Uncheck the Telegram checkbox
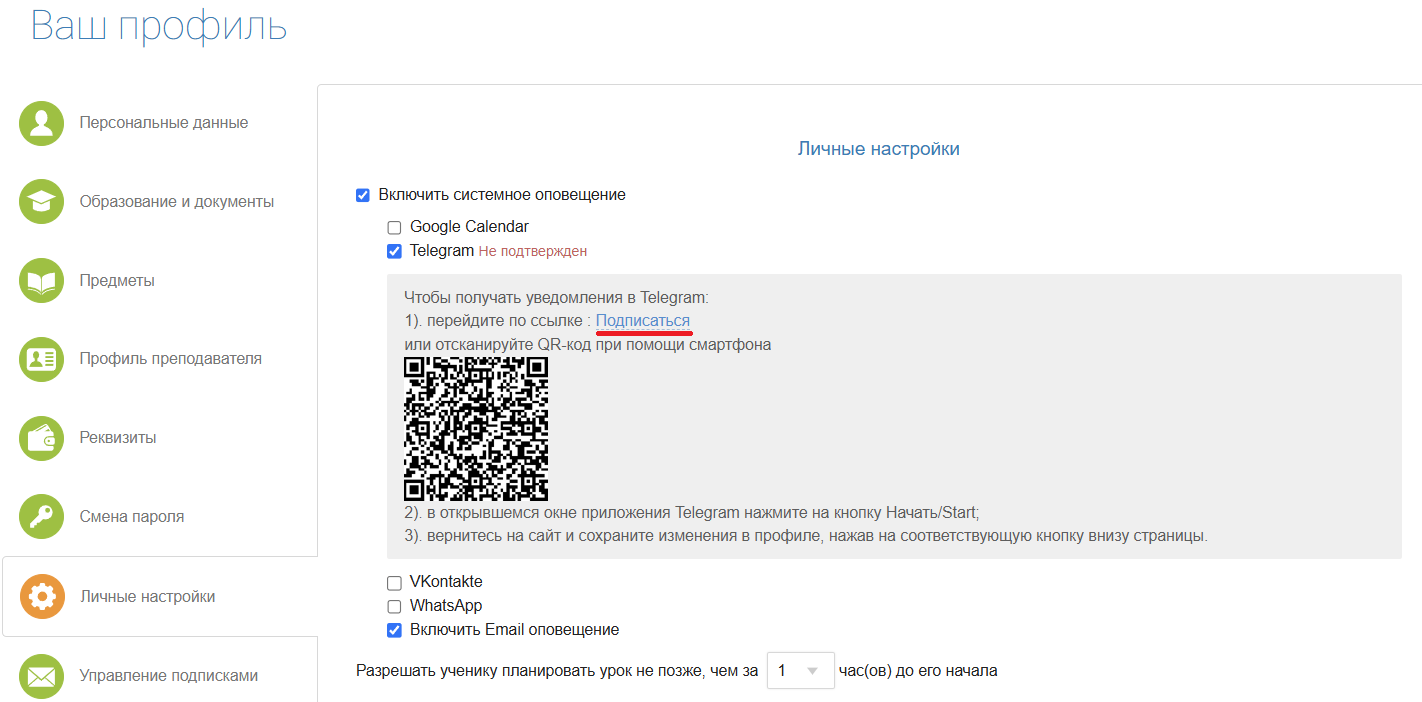This screenshot has width=1422, height=702. click(x=394, y=251)
